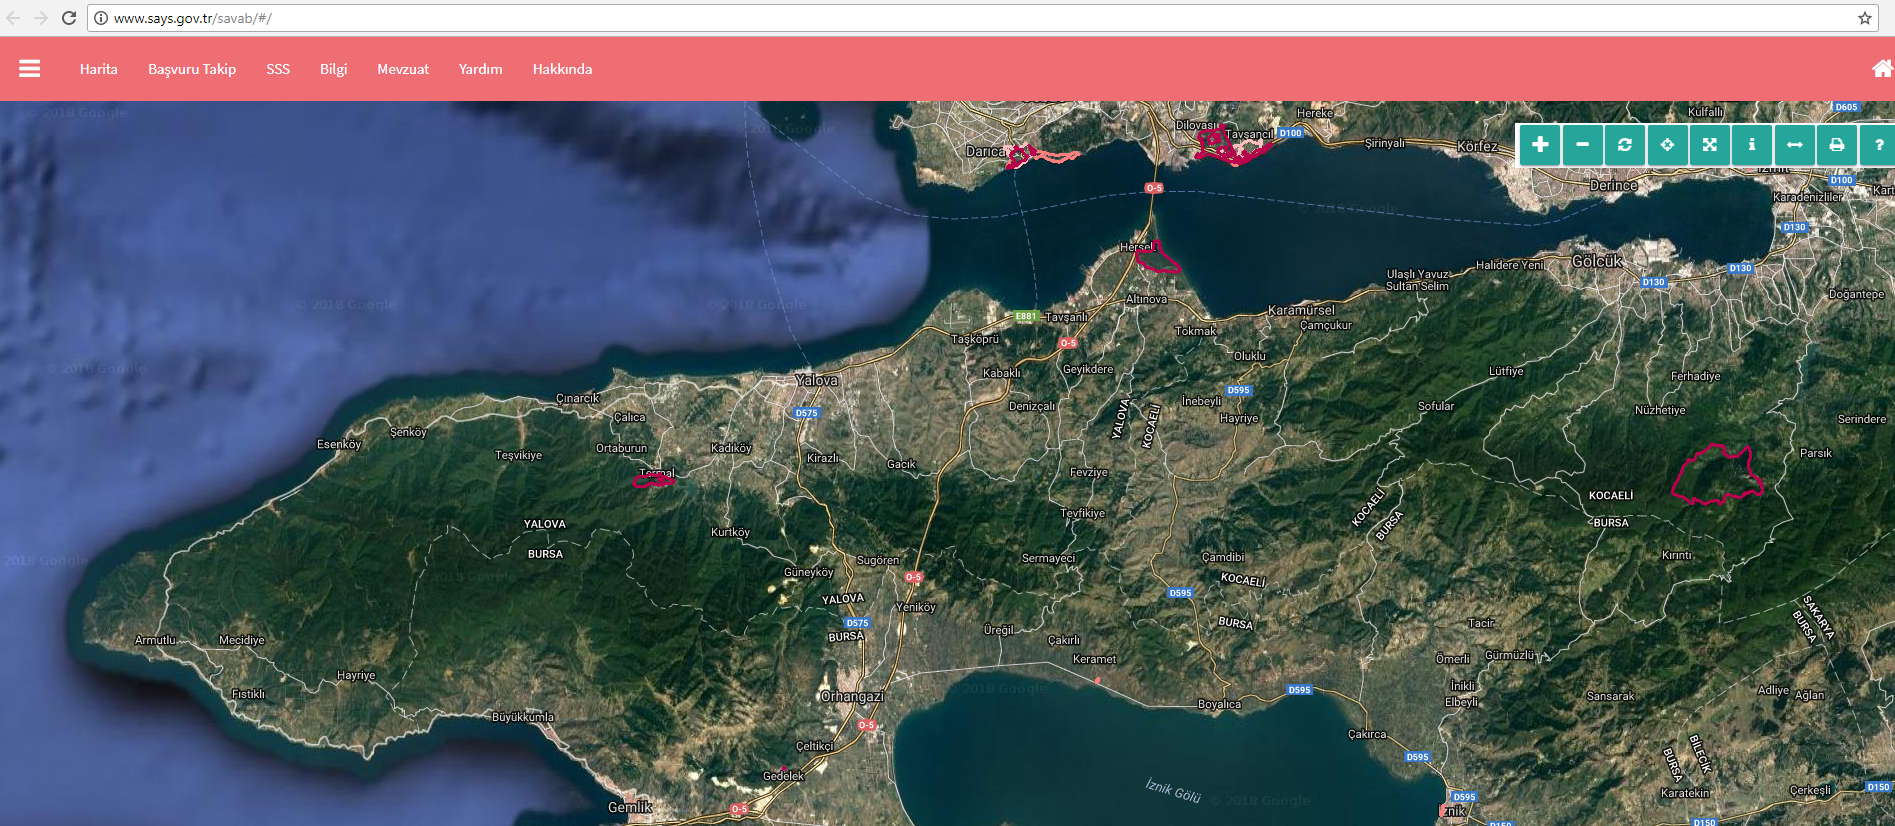The image size is (1895, 826).
Task: Click the Çınarcık label on map
Action: pos(578,398)
